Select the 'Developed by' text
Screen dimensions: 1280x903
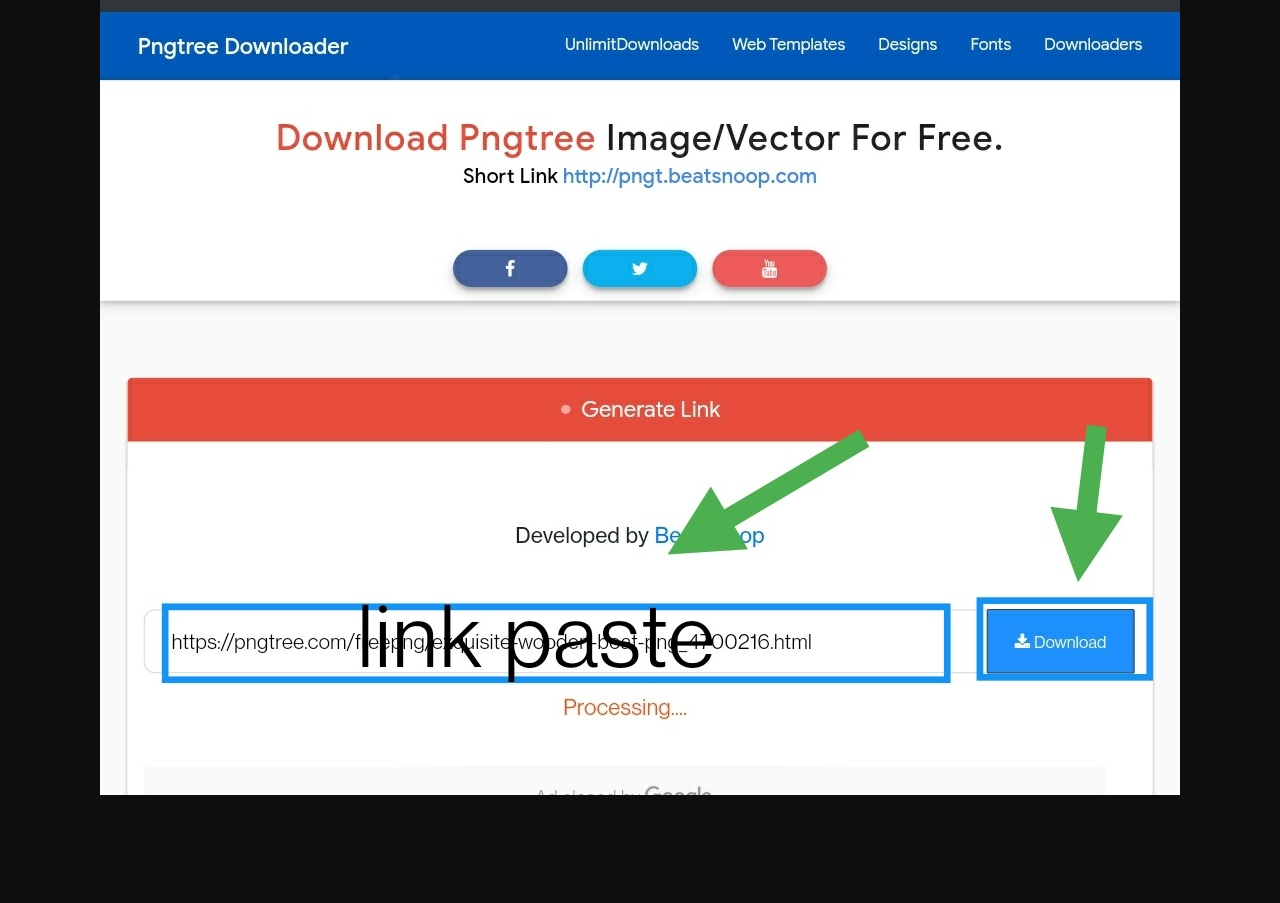(582, 536)
